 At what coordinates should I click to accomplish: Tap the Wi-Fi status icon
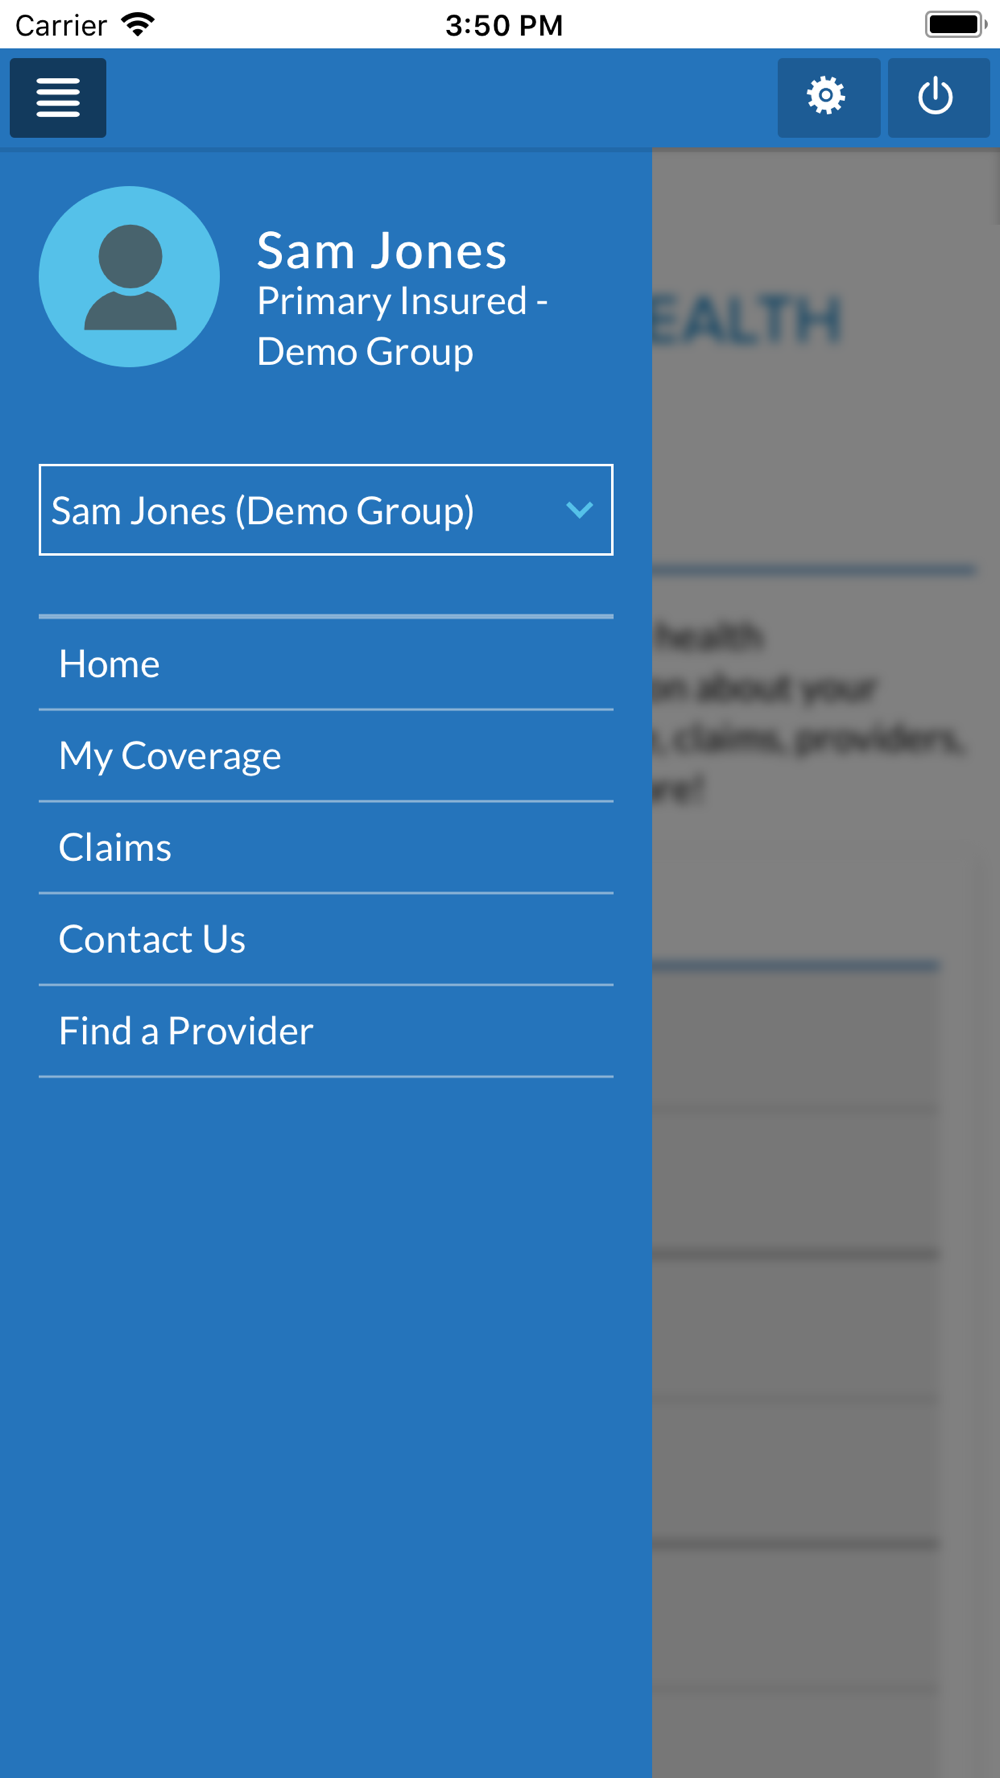pos(138,24)
